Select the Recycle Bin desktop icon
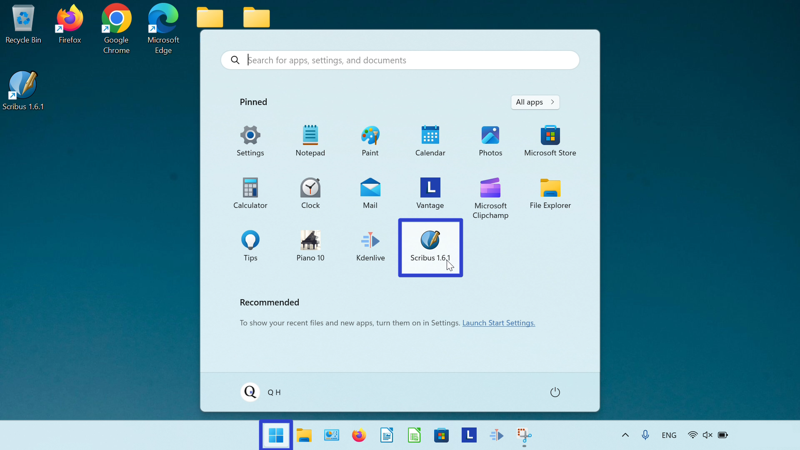 [x=23, y=24]
